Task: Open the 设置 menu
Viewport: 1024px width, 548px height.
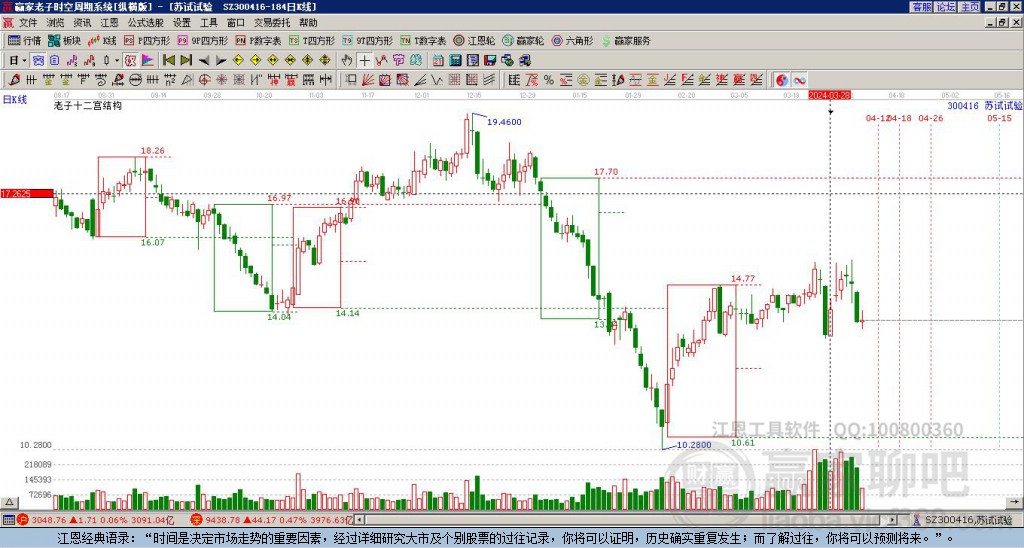Action: click(x=182, y=23)
